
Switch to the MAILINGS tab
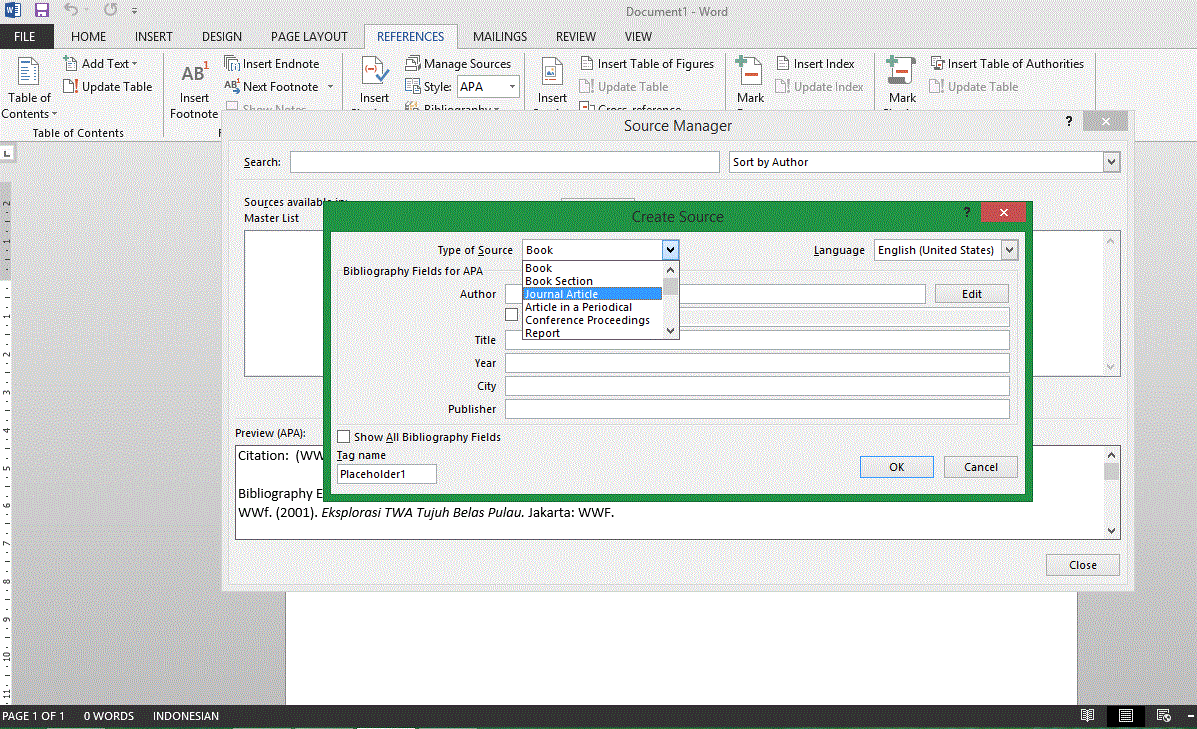pyautogui.click(x=499, y=37)
